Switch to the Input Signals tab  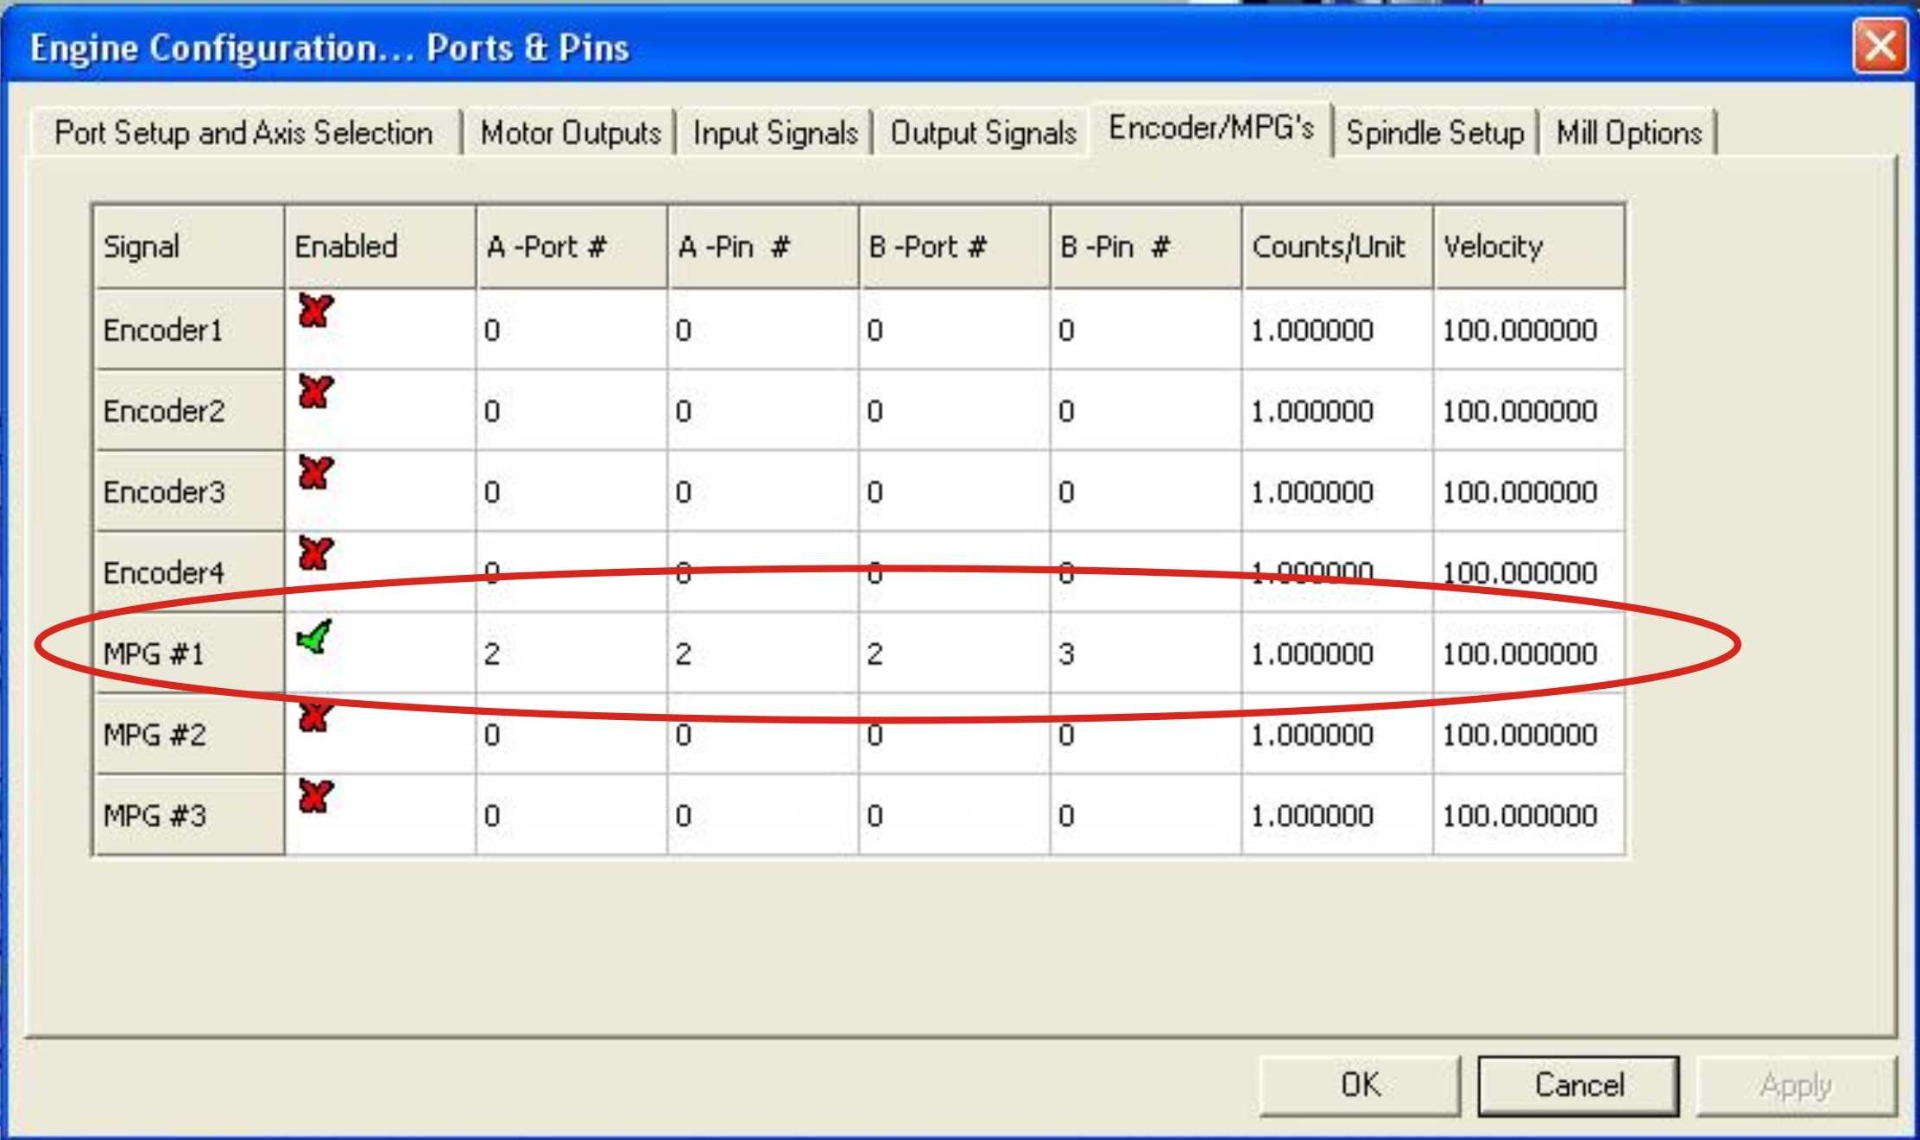(x=777, y=131)
